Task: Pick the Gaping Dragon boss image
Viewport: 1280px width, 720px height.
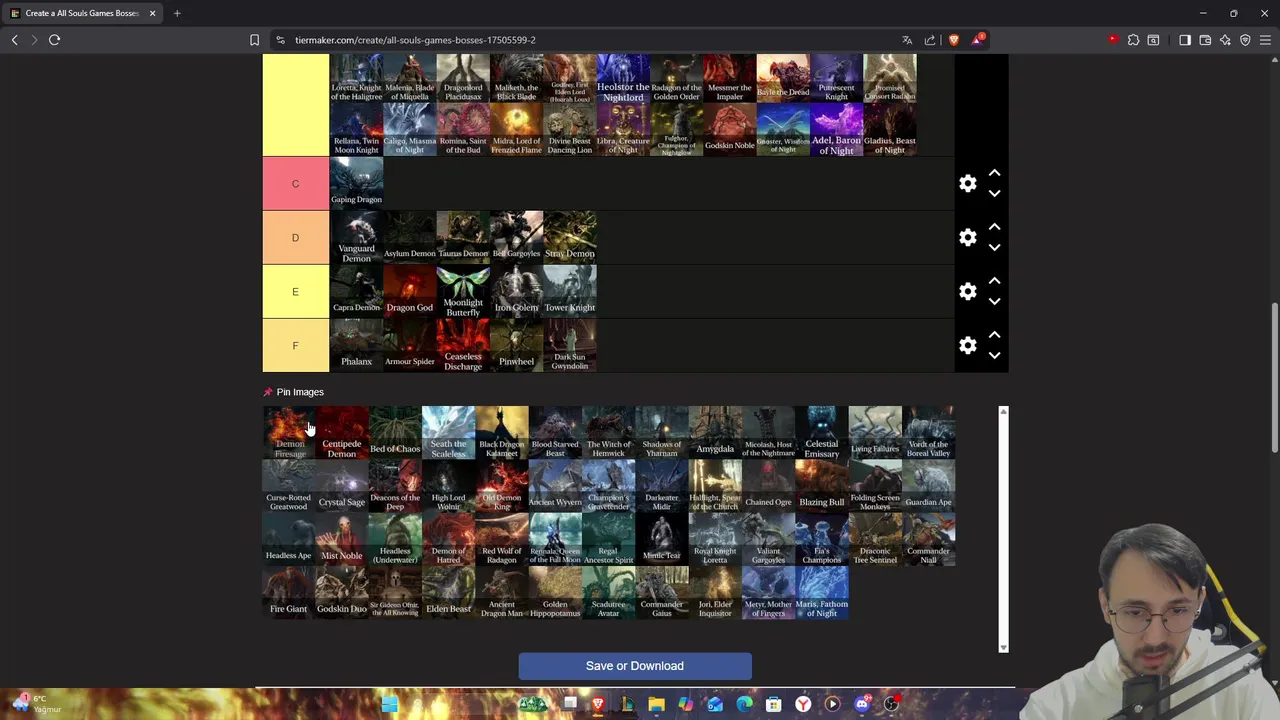Action: [356, 183]
